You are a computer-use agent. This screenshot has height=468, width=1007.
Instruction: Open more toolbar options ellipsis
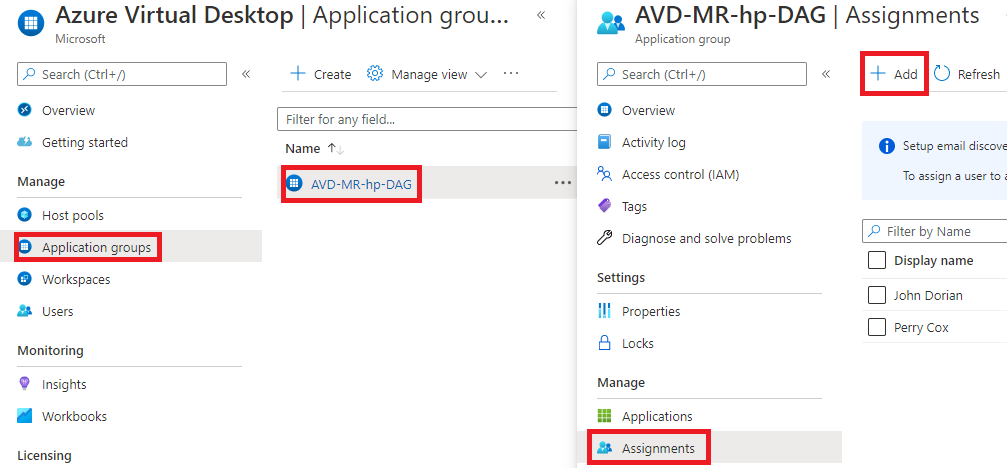tap(511, 74)
